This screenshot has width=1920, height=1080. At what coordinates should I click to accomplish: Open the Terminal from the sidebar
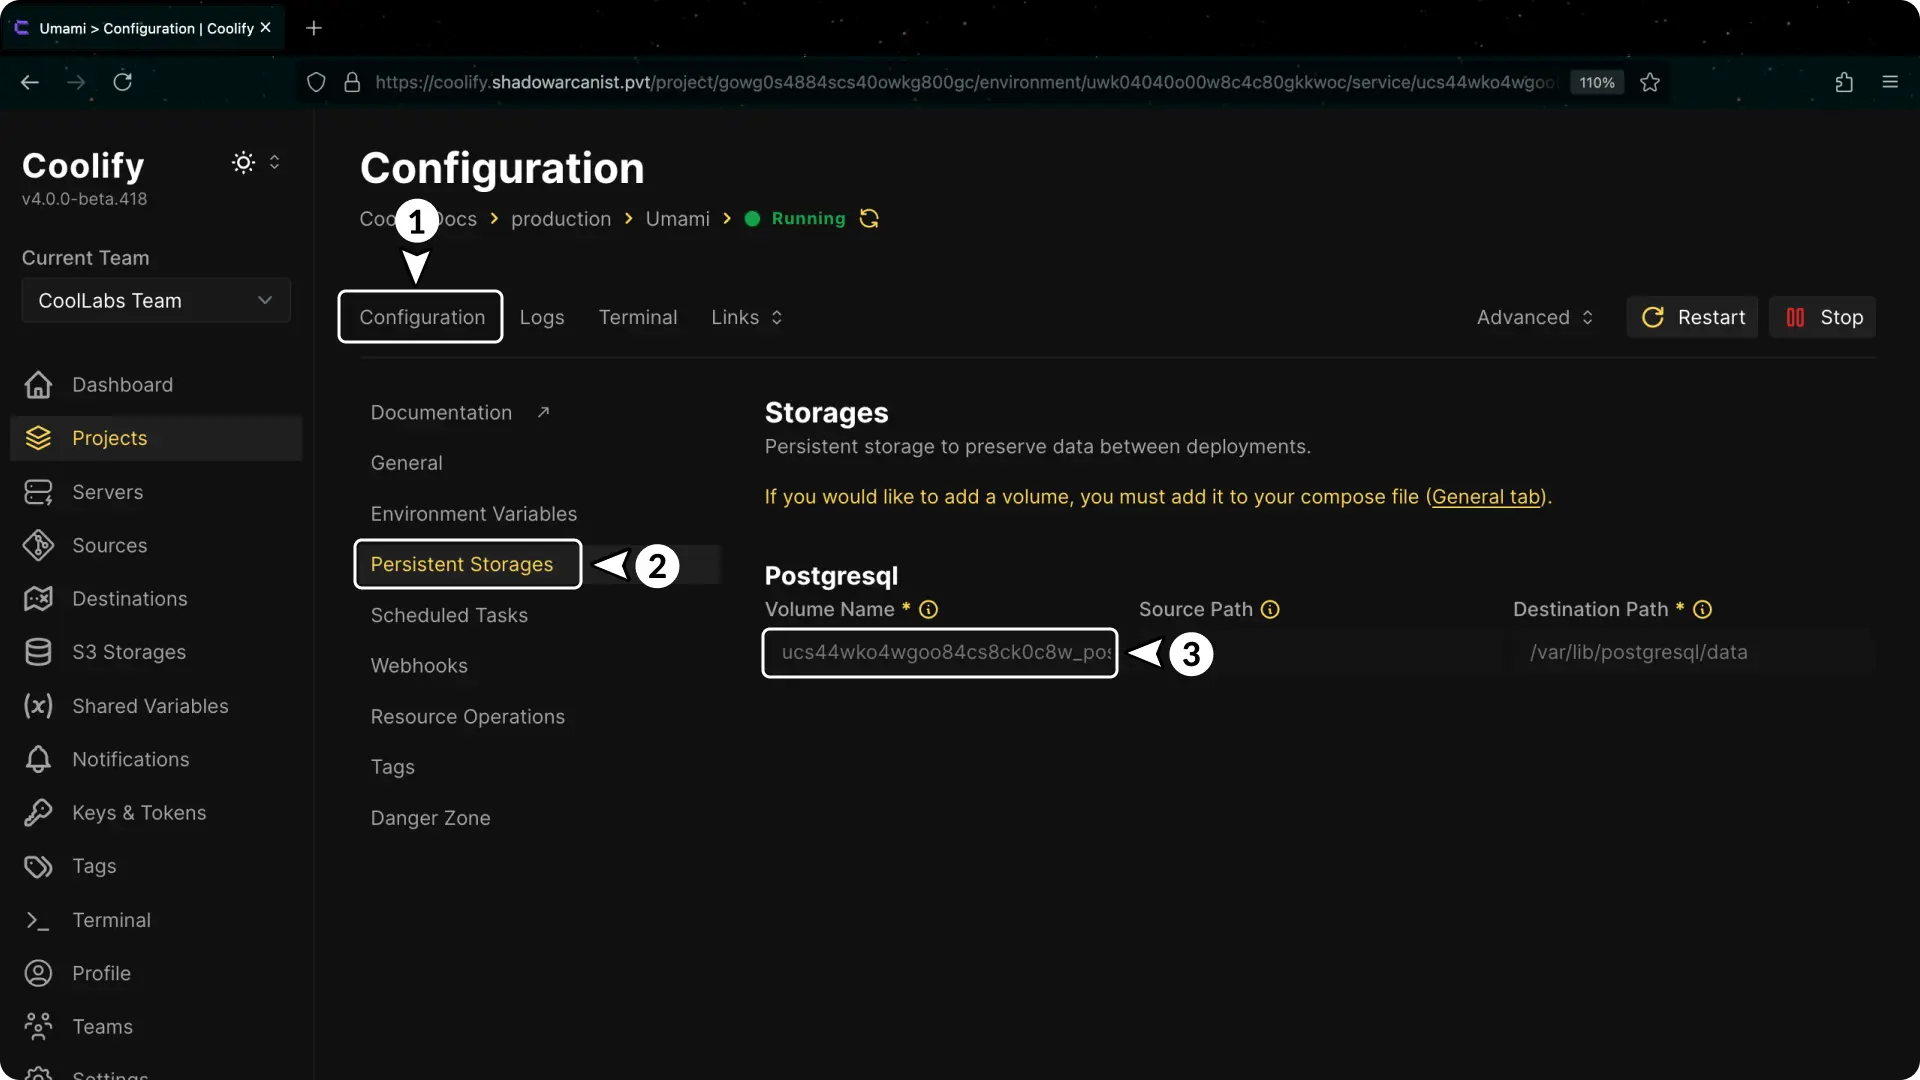pyautogui.click(x=111, y=920)
